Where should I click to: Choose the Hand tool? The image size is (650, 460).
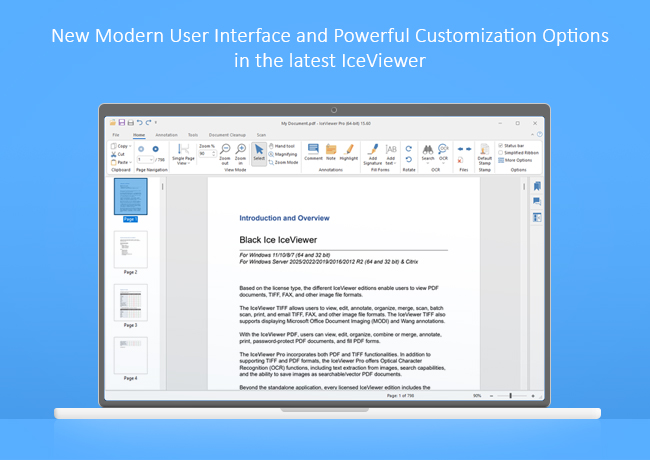[x=281, y=146]
